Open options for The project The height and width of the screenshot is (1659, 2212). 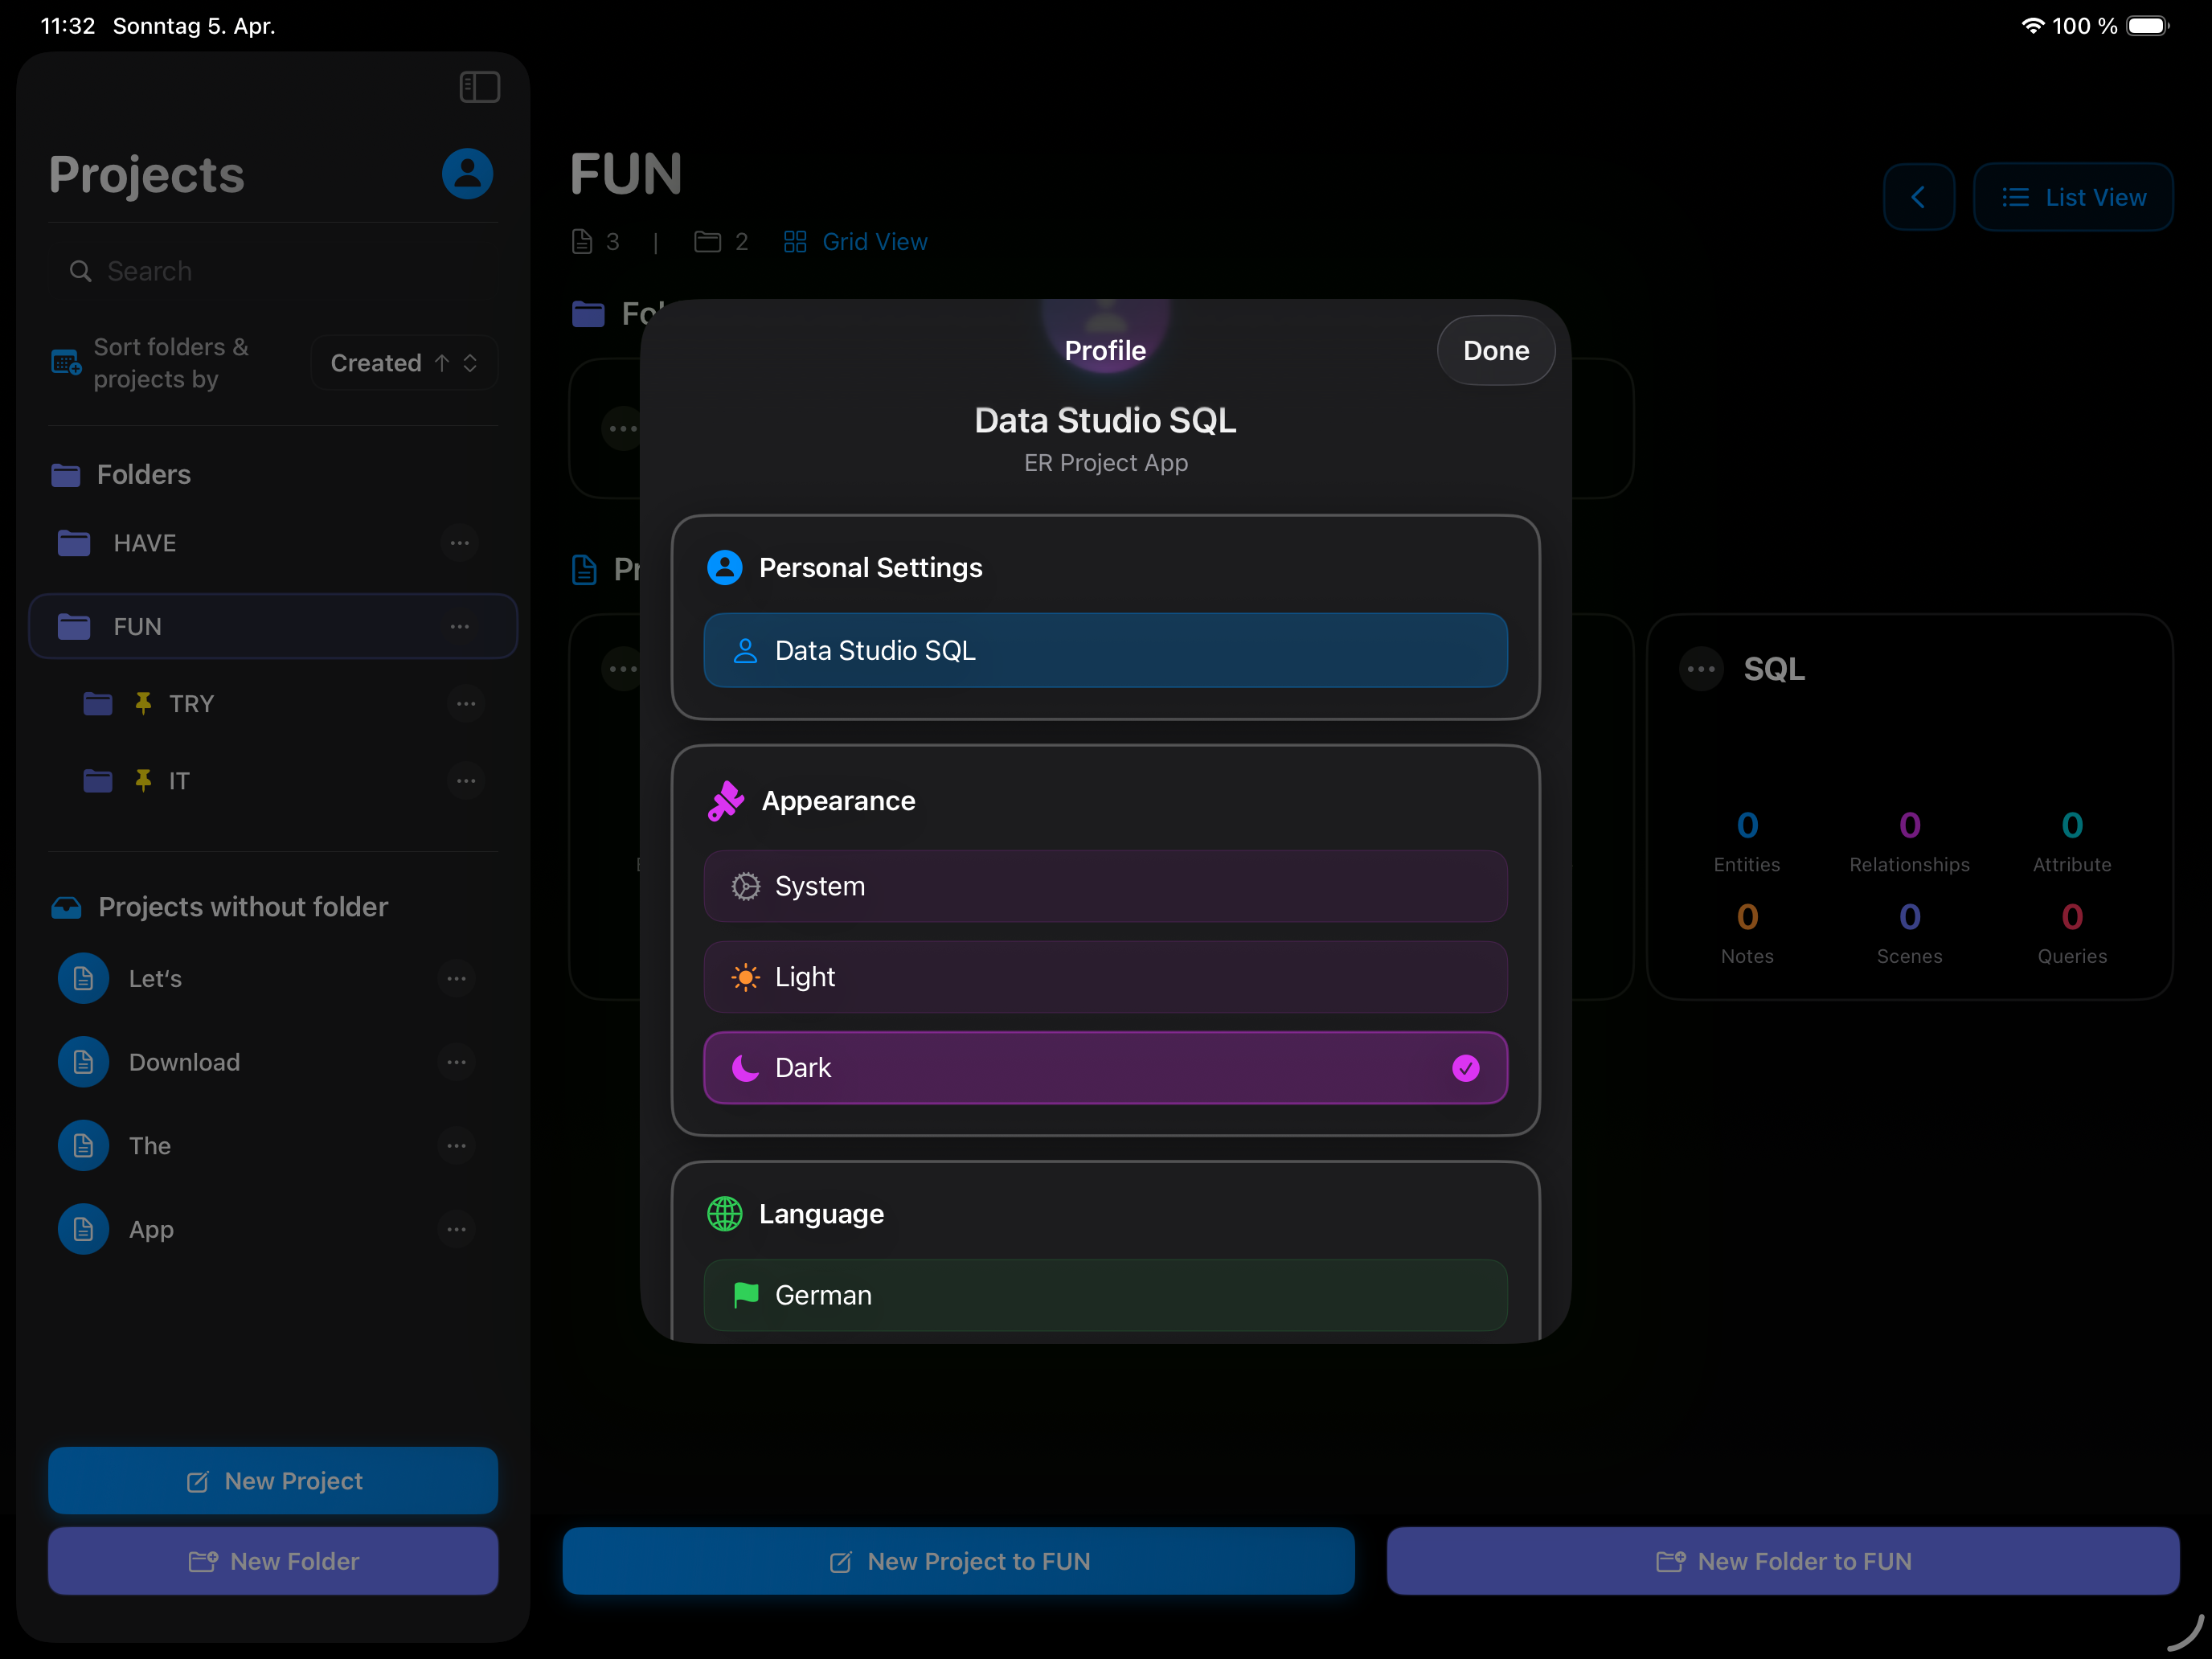point(456,1146)
